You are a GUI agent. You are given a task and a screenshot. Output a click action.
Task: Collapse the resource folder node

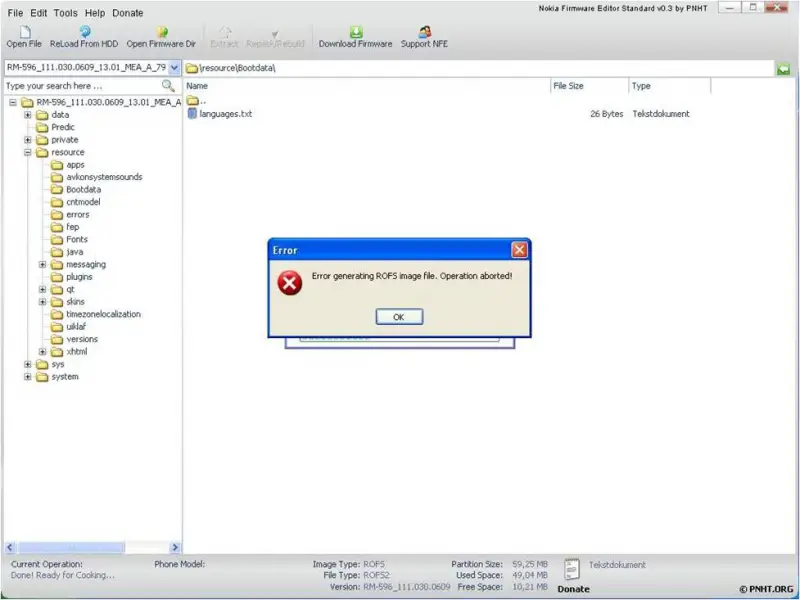[28, 153]
